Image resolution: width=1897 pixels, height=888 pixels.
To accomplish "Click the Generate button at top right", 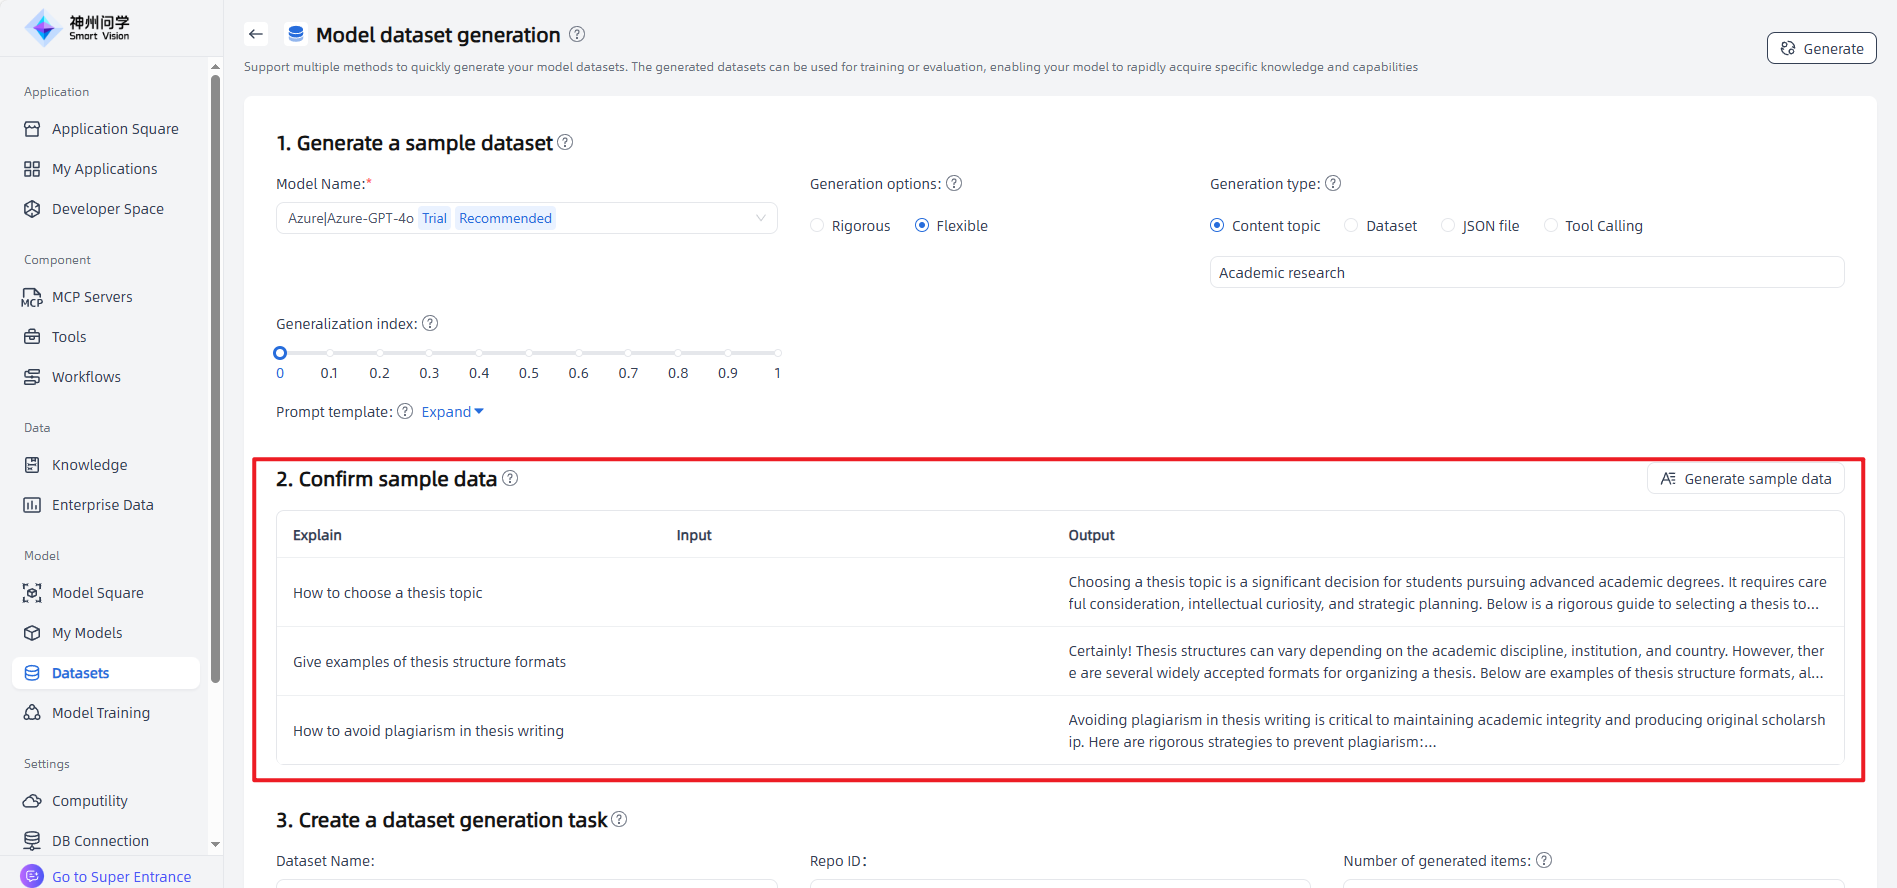I will tap(1821, 48).
